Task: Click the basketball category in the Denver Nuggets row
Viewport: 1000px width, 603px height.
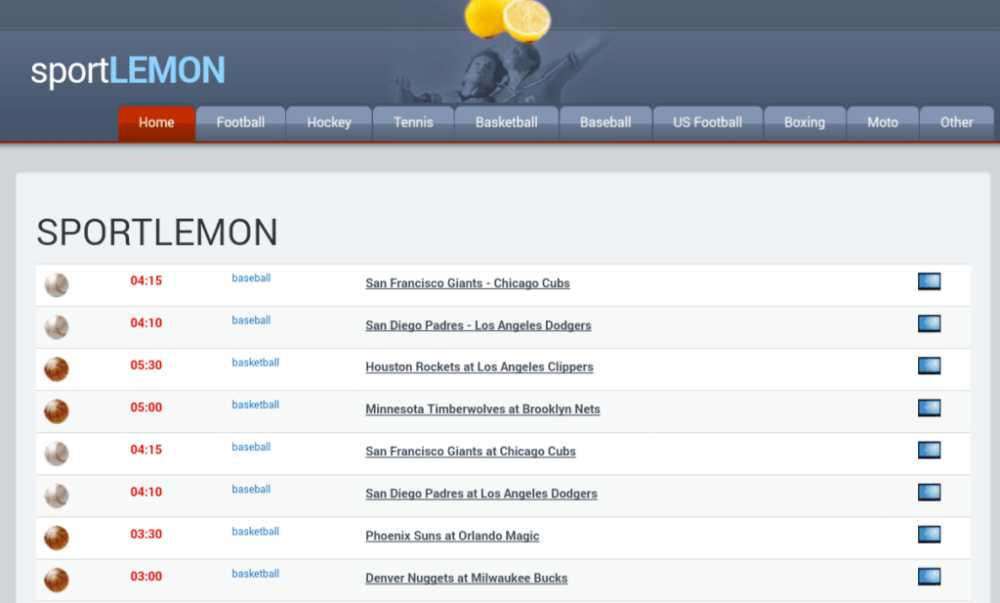Action: click(x=255, y=573)
